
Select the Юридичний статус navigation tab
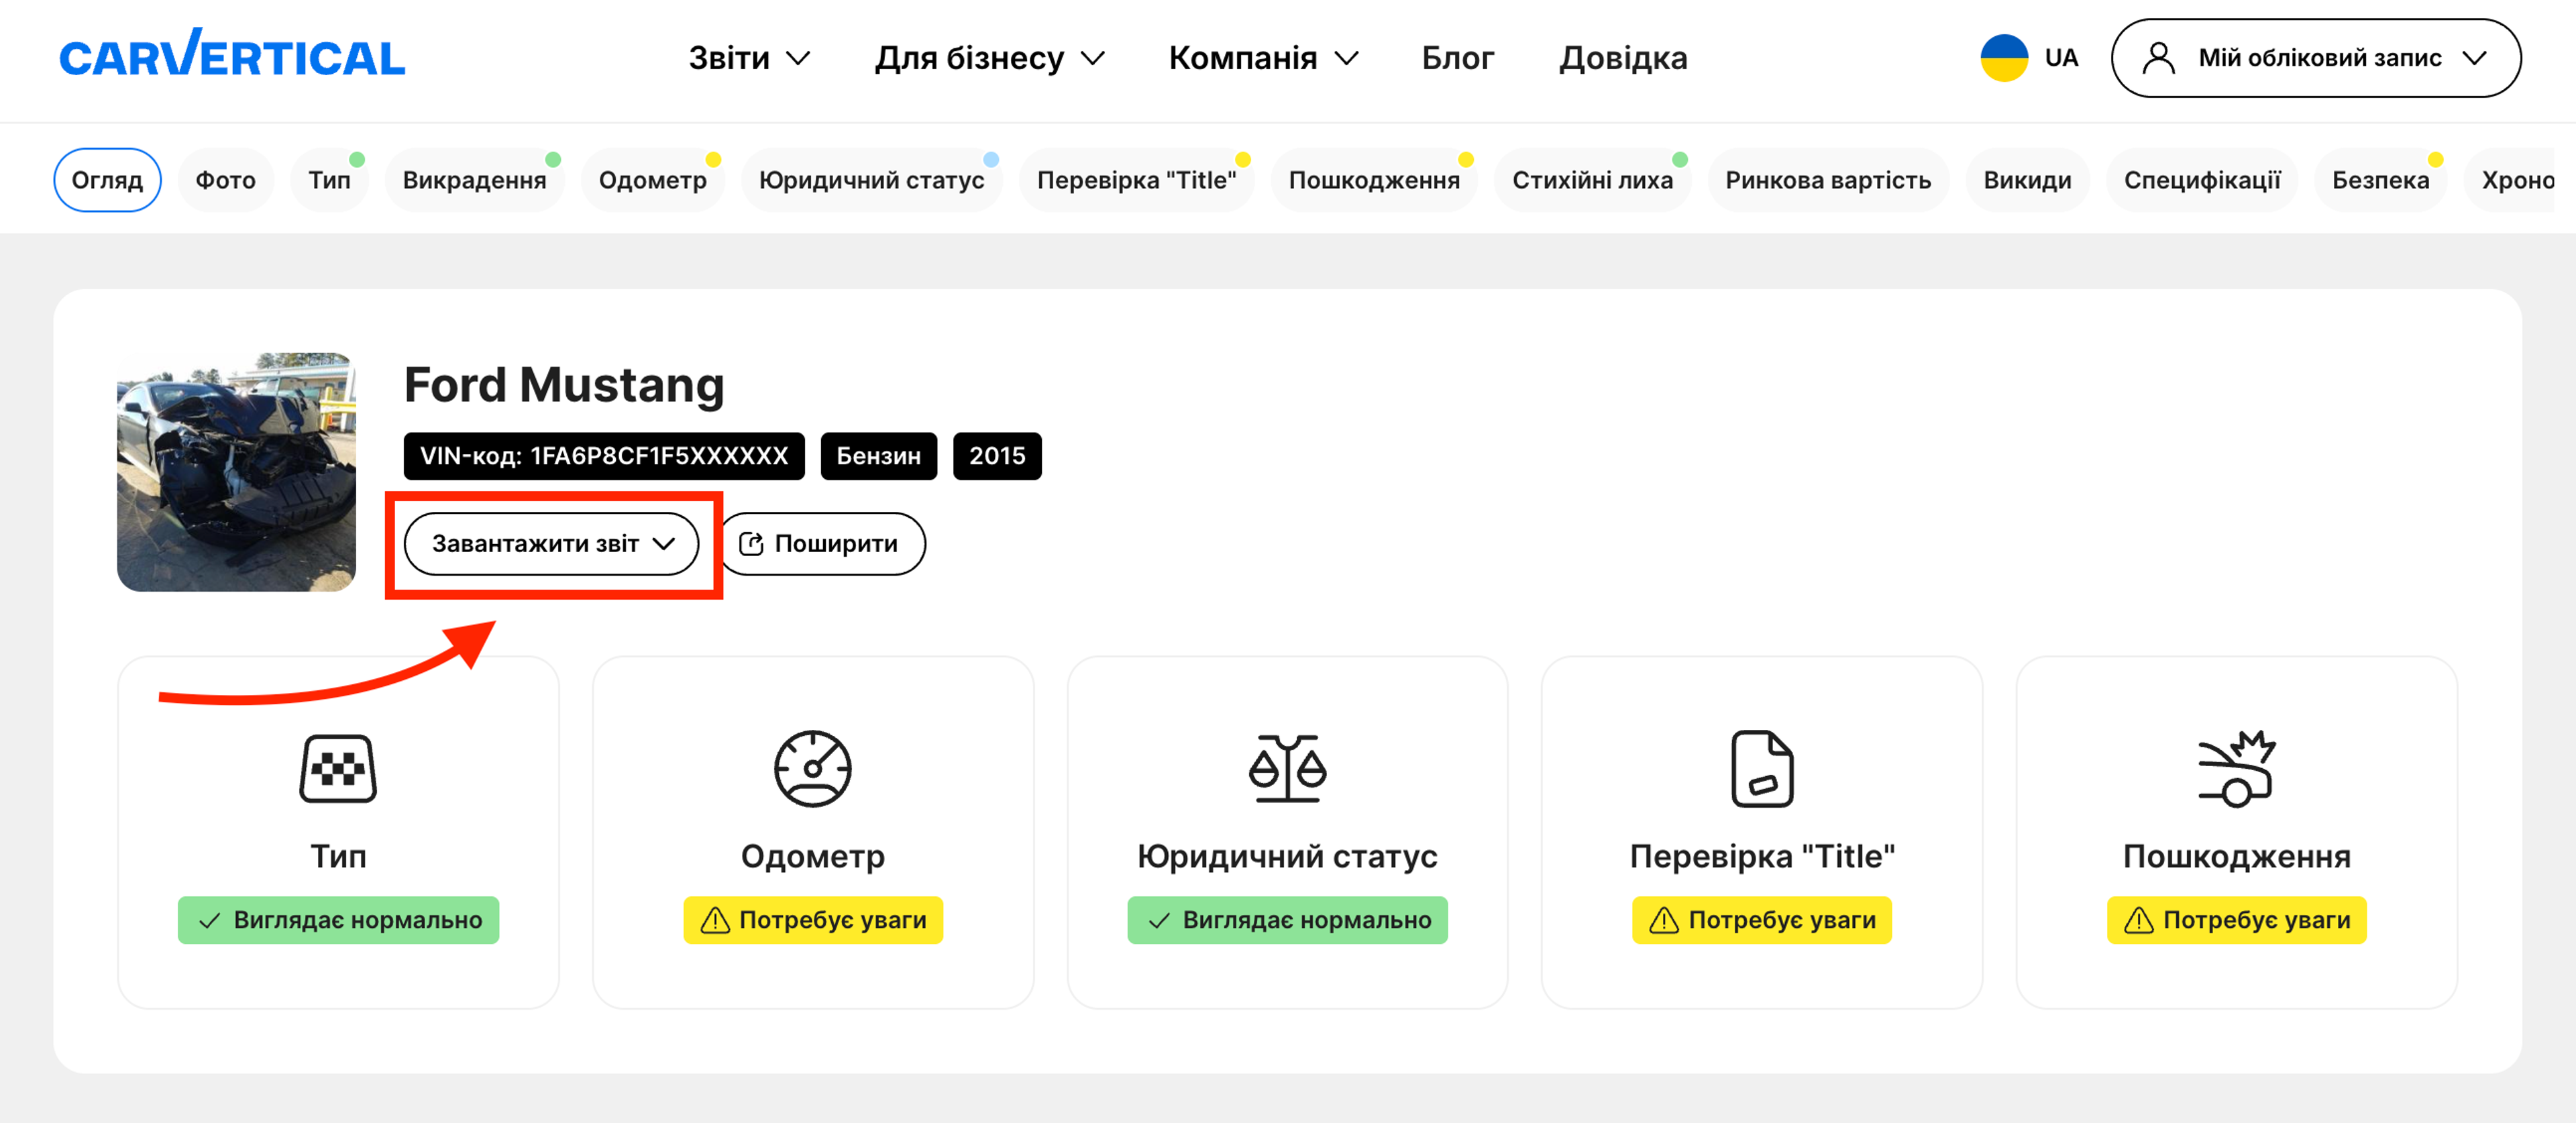871,180
